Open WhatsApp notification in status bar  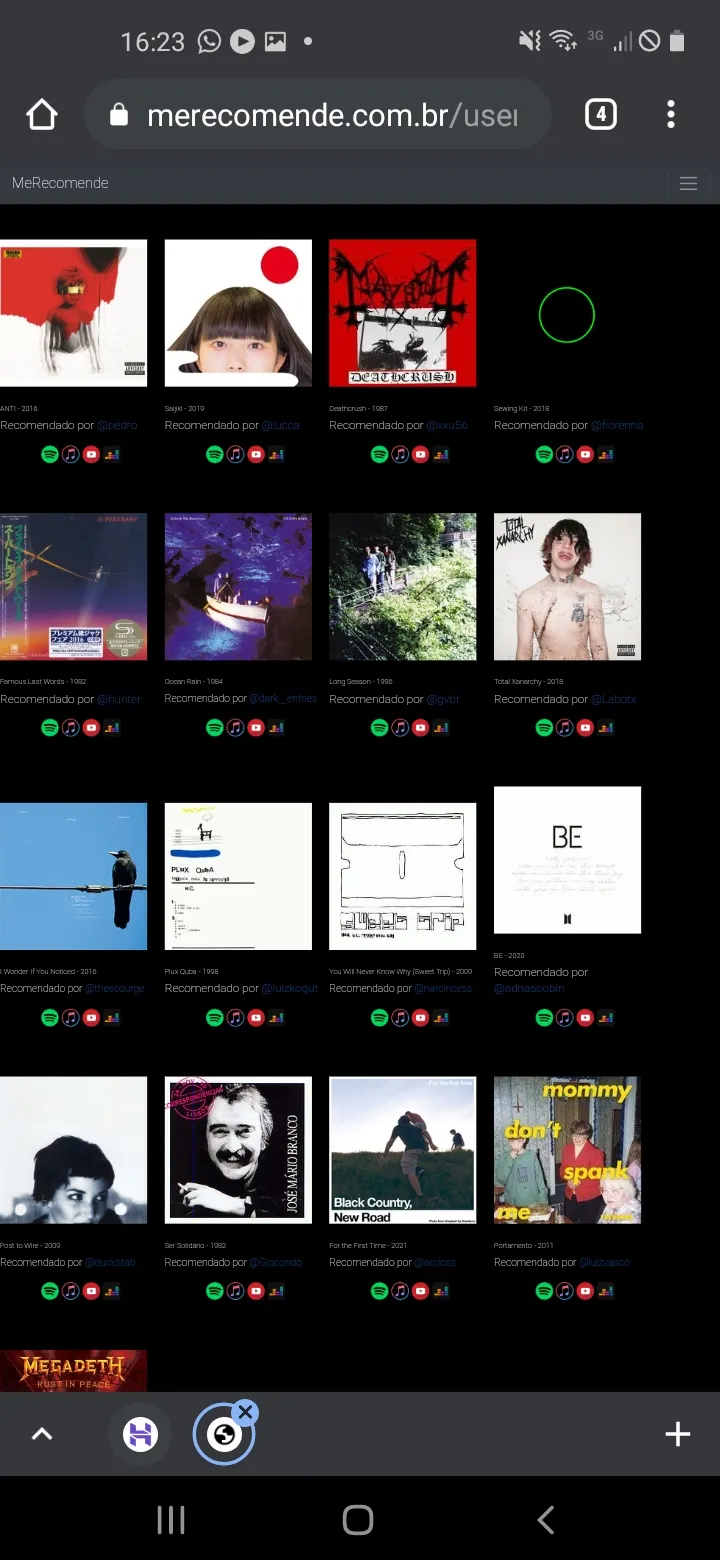pos(209,41)
